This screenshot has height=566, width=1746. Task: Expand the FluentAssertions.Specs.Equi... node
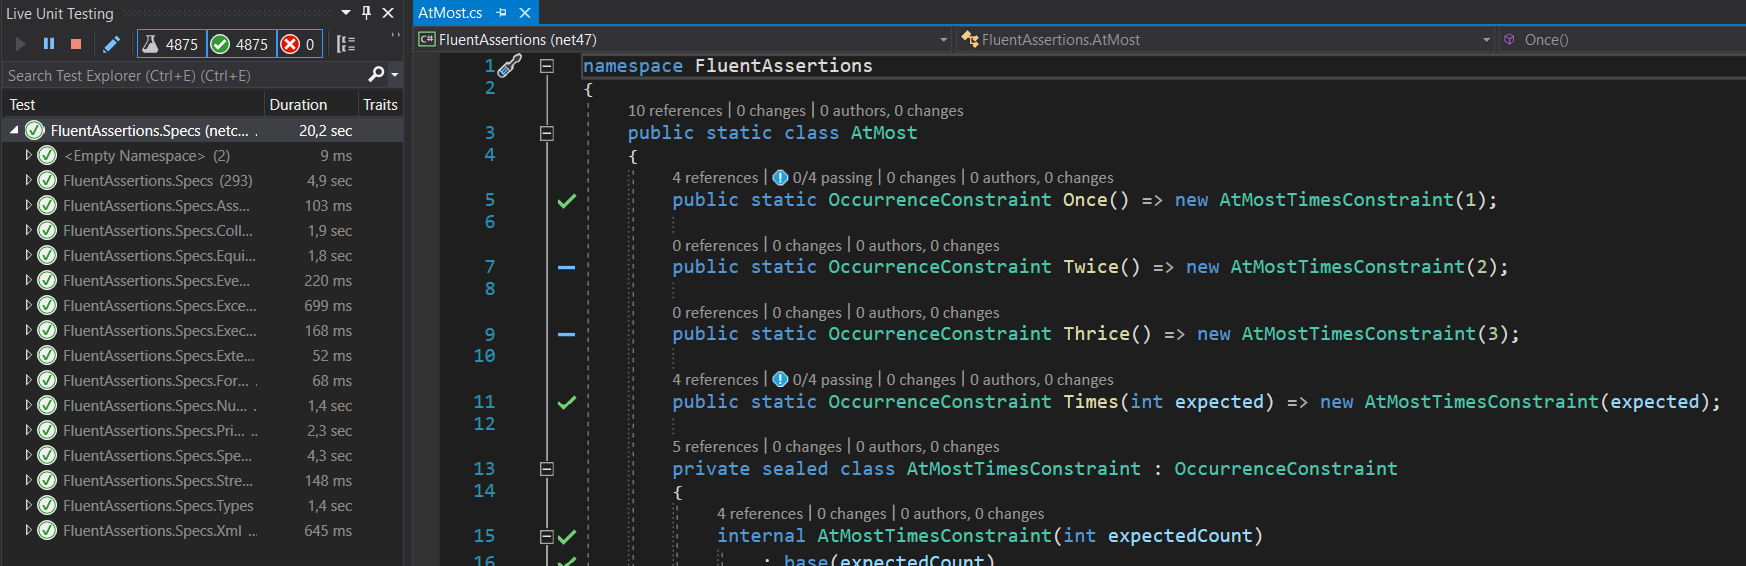pos(28,255)
